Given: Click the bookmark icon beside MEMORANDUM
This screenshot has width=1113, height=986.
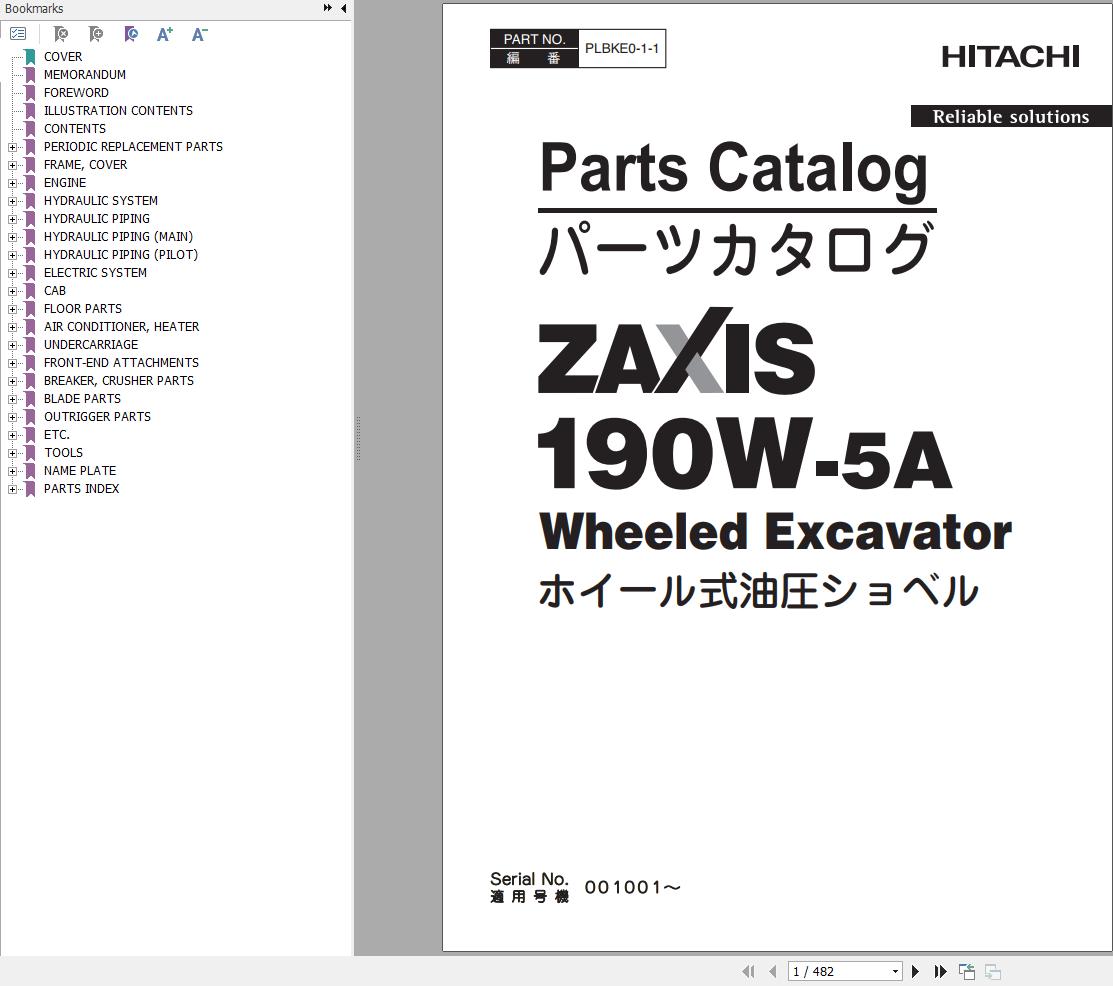Looking at the screenshot, I should (30, 75).
